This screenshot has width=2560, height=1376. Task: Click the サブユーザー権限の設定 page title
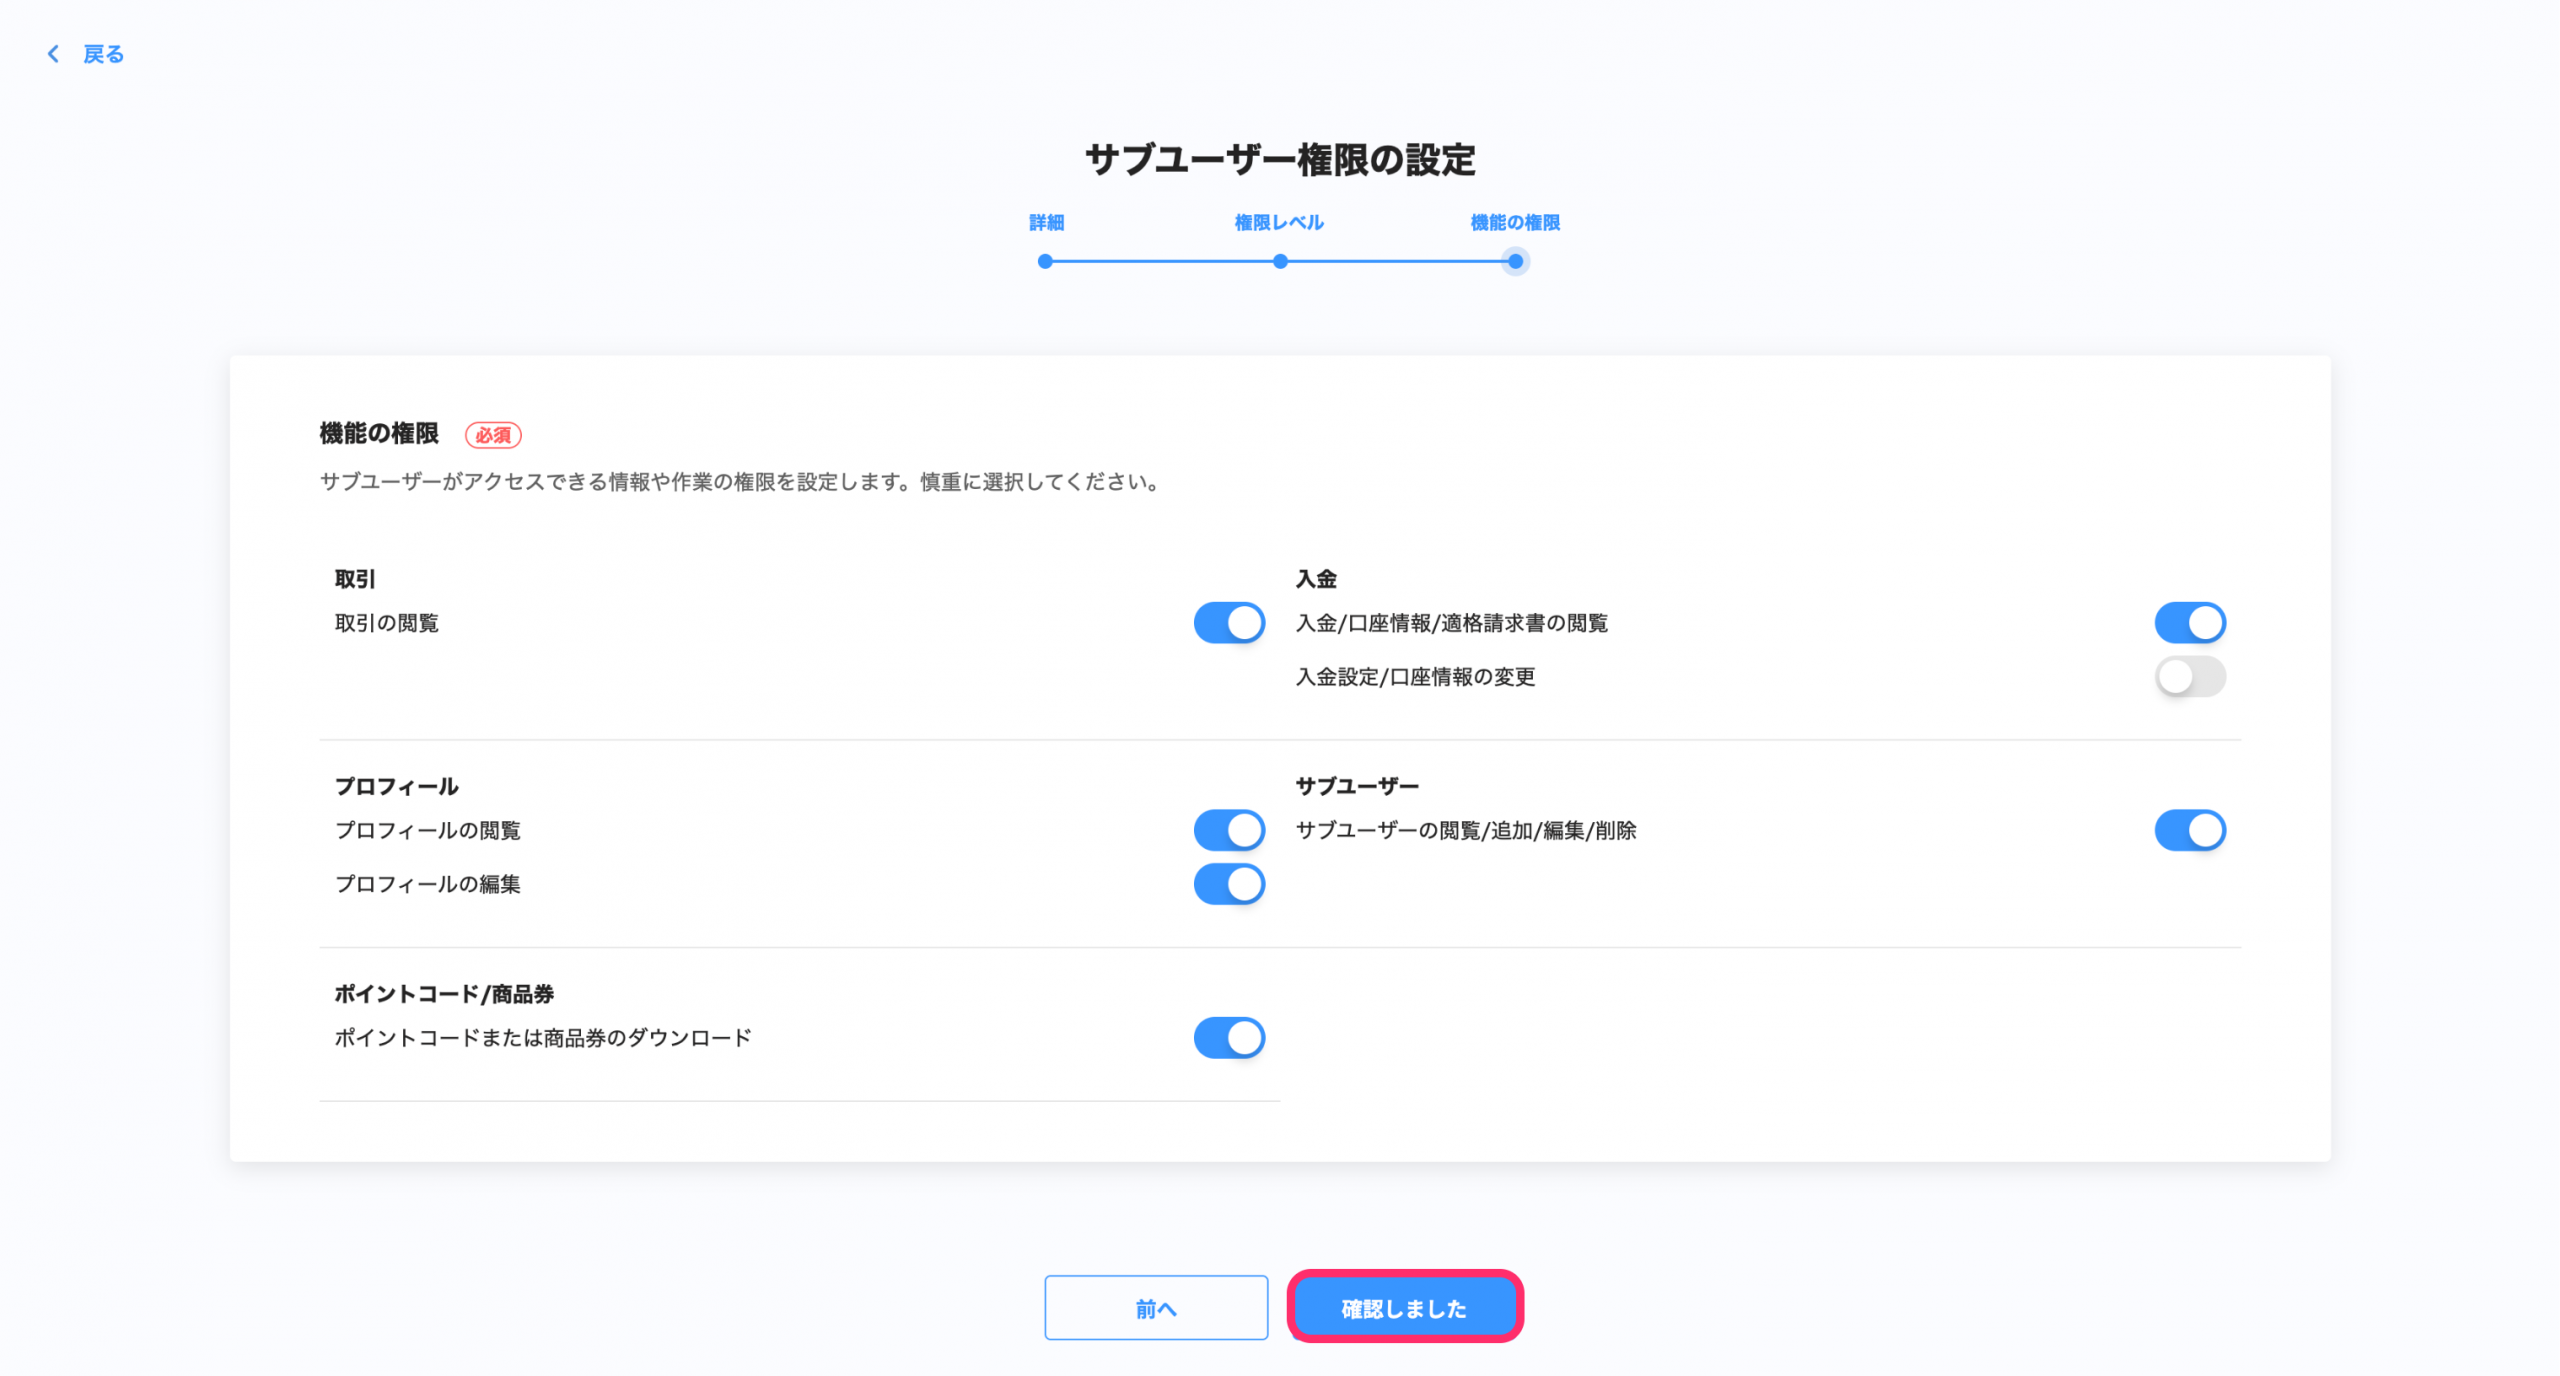(1280, 160)
